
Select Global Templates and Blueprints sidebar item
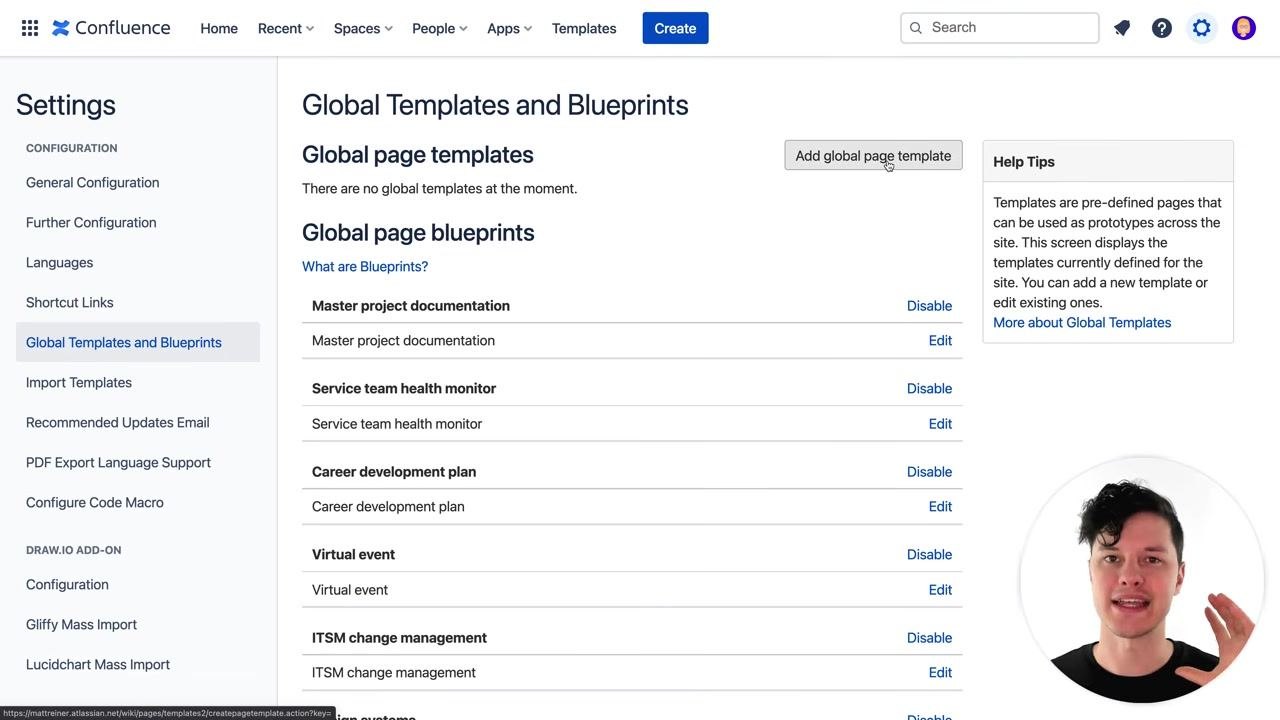click(x=138, y=342)
